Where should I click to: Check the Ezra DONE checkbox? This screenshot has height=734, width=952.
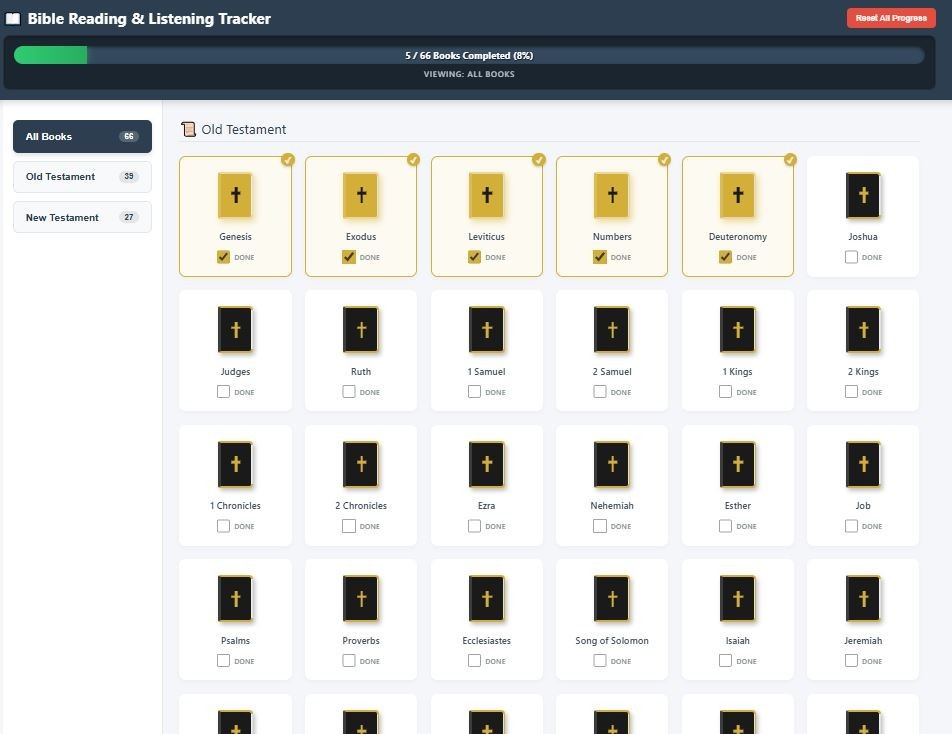[x=474, y=526]
